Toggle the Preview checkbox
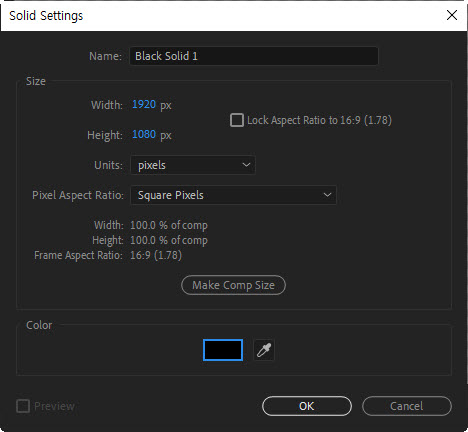Screen dimensions: 468x432 click(23, 406)
